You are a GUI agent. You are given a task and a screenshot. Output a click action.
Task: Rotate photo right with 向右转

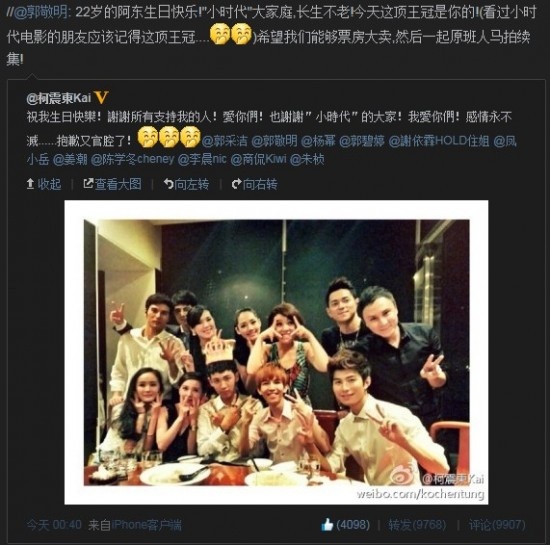254,183
